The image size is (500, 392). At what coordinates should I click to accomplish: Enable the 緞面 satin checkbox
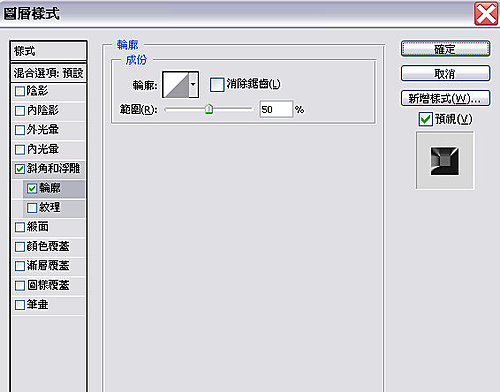pyautogui.click(x=20, y=227)
